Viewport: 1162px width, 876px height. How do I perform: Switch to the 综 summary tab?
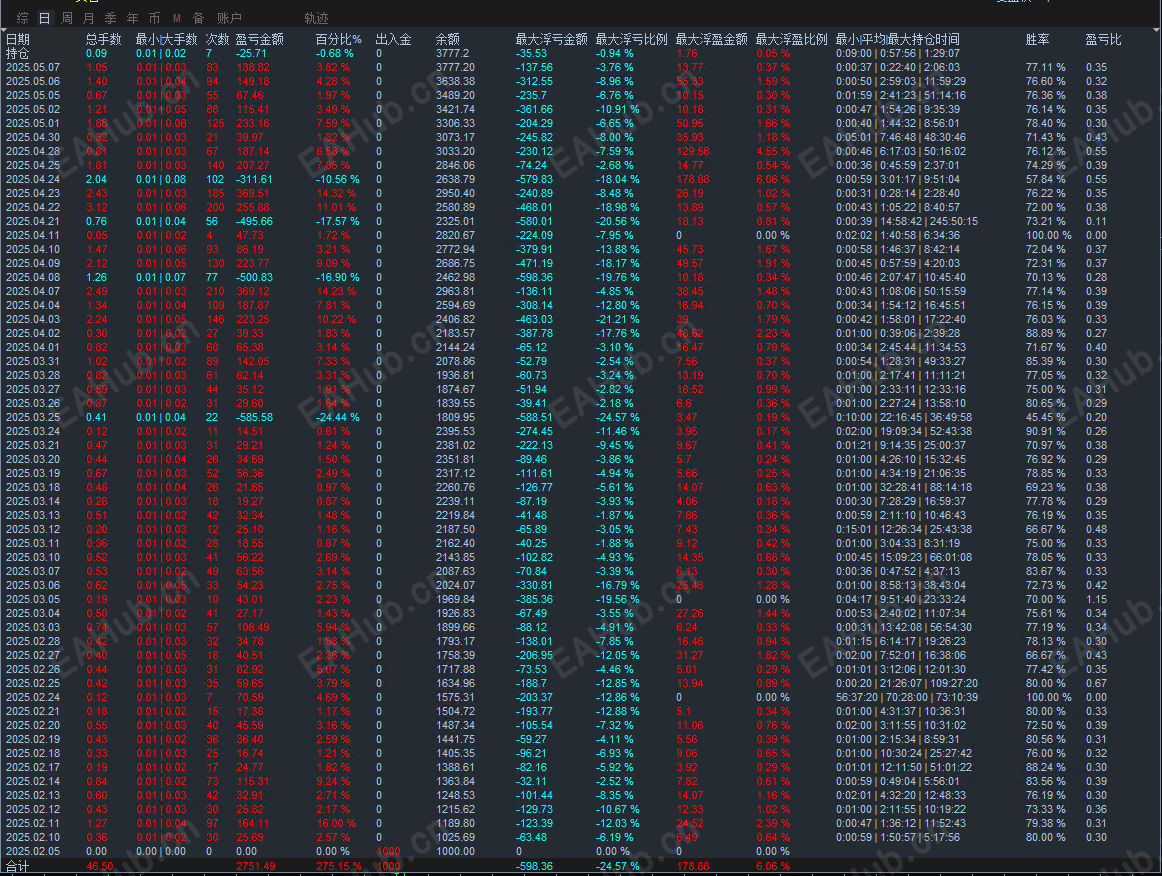22,18
